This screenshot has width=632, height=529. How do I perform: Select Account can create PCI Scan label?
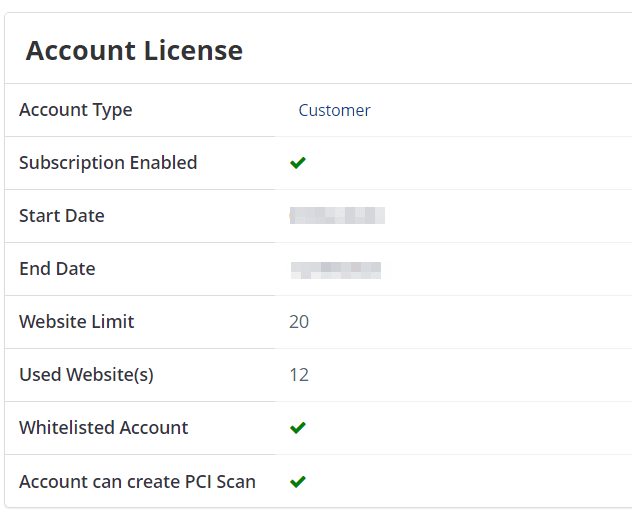[x=137, y=481]
